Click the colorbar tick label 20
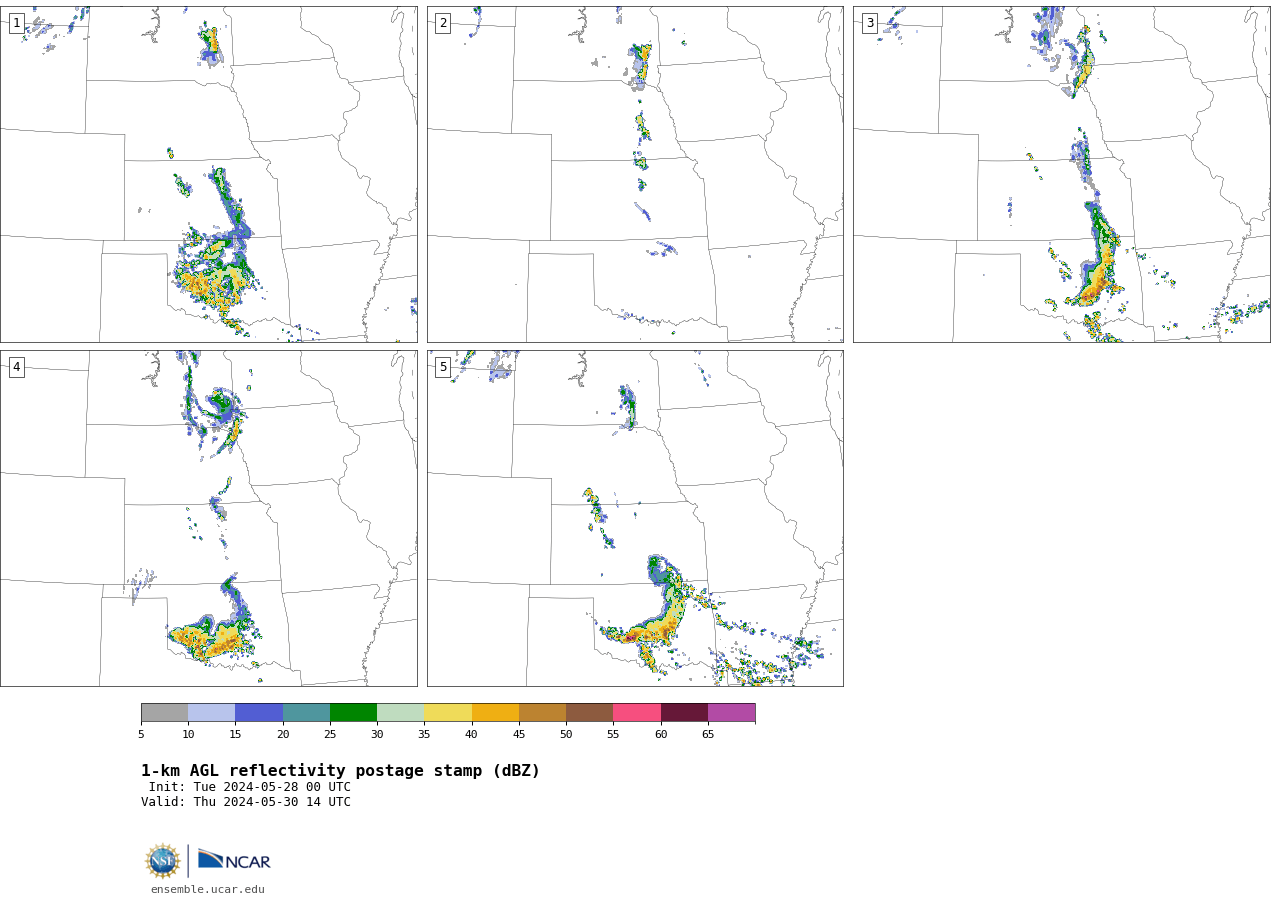This screenshot has width=1280, height=901. [x=283, y=734]
